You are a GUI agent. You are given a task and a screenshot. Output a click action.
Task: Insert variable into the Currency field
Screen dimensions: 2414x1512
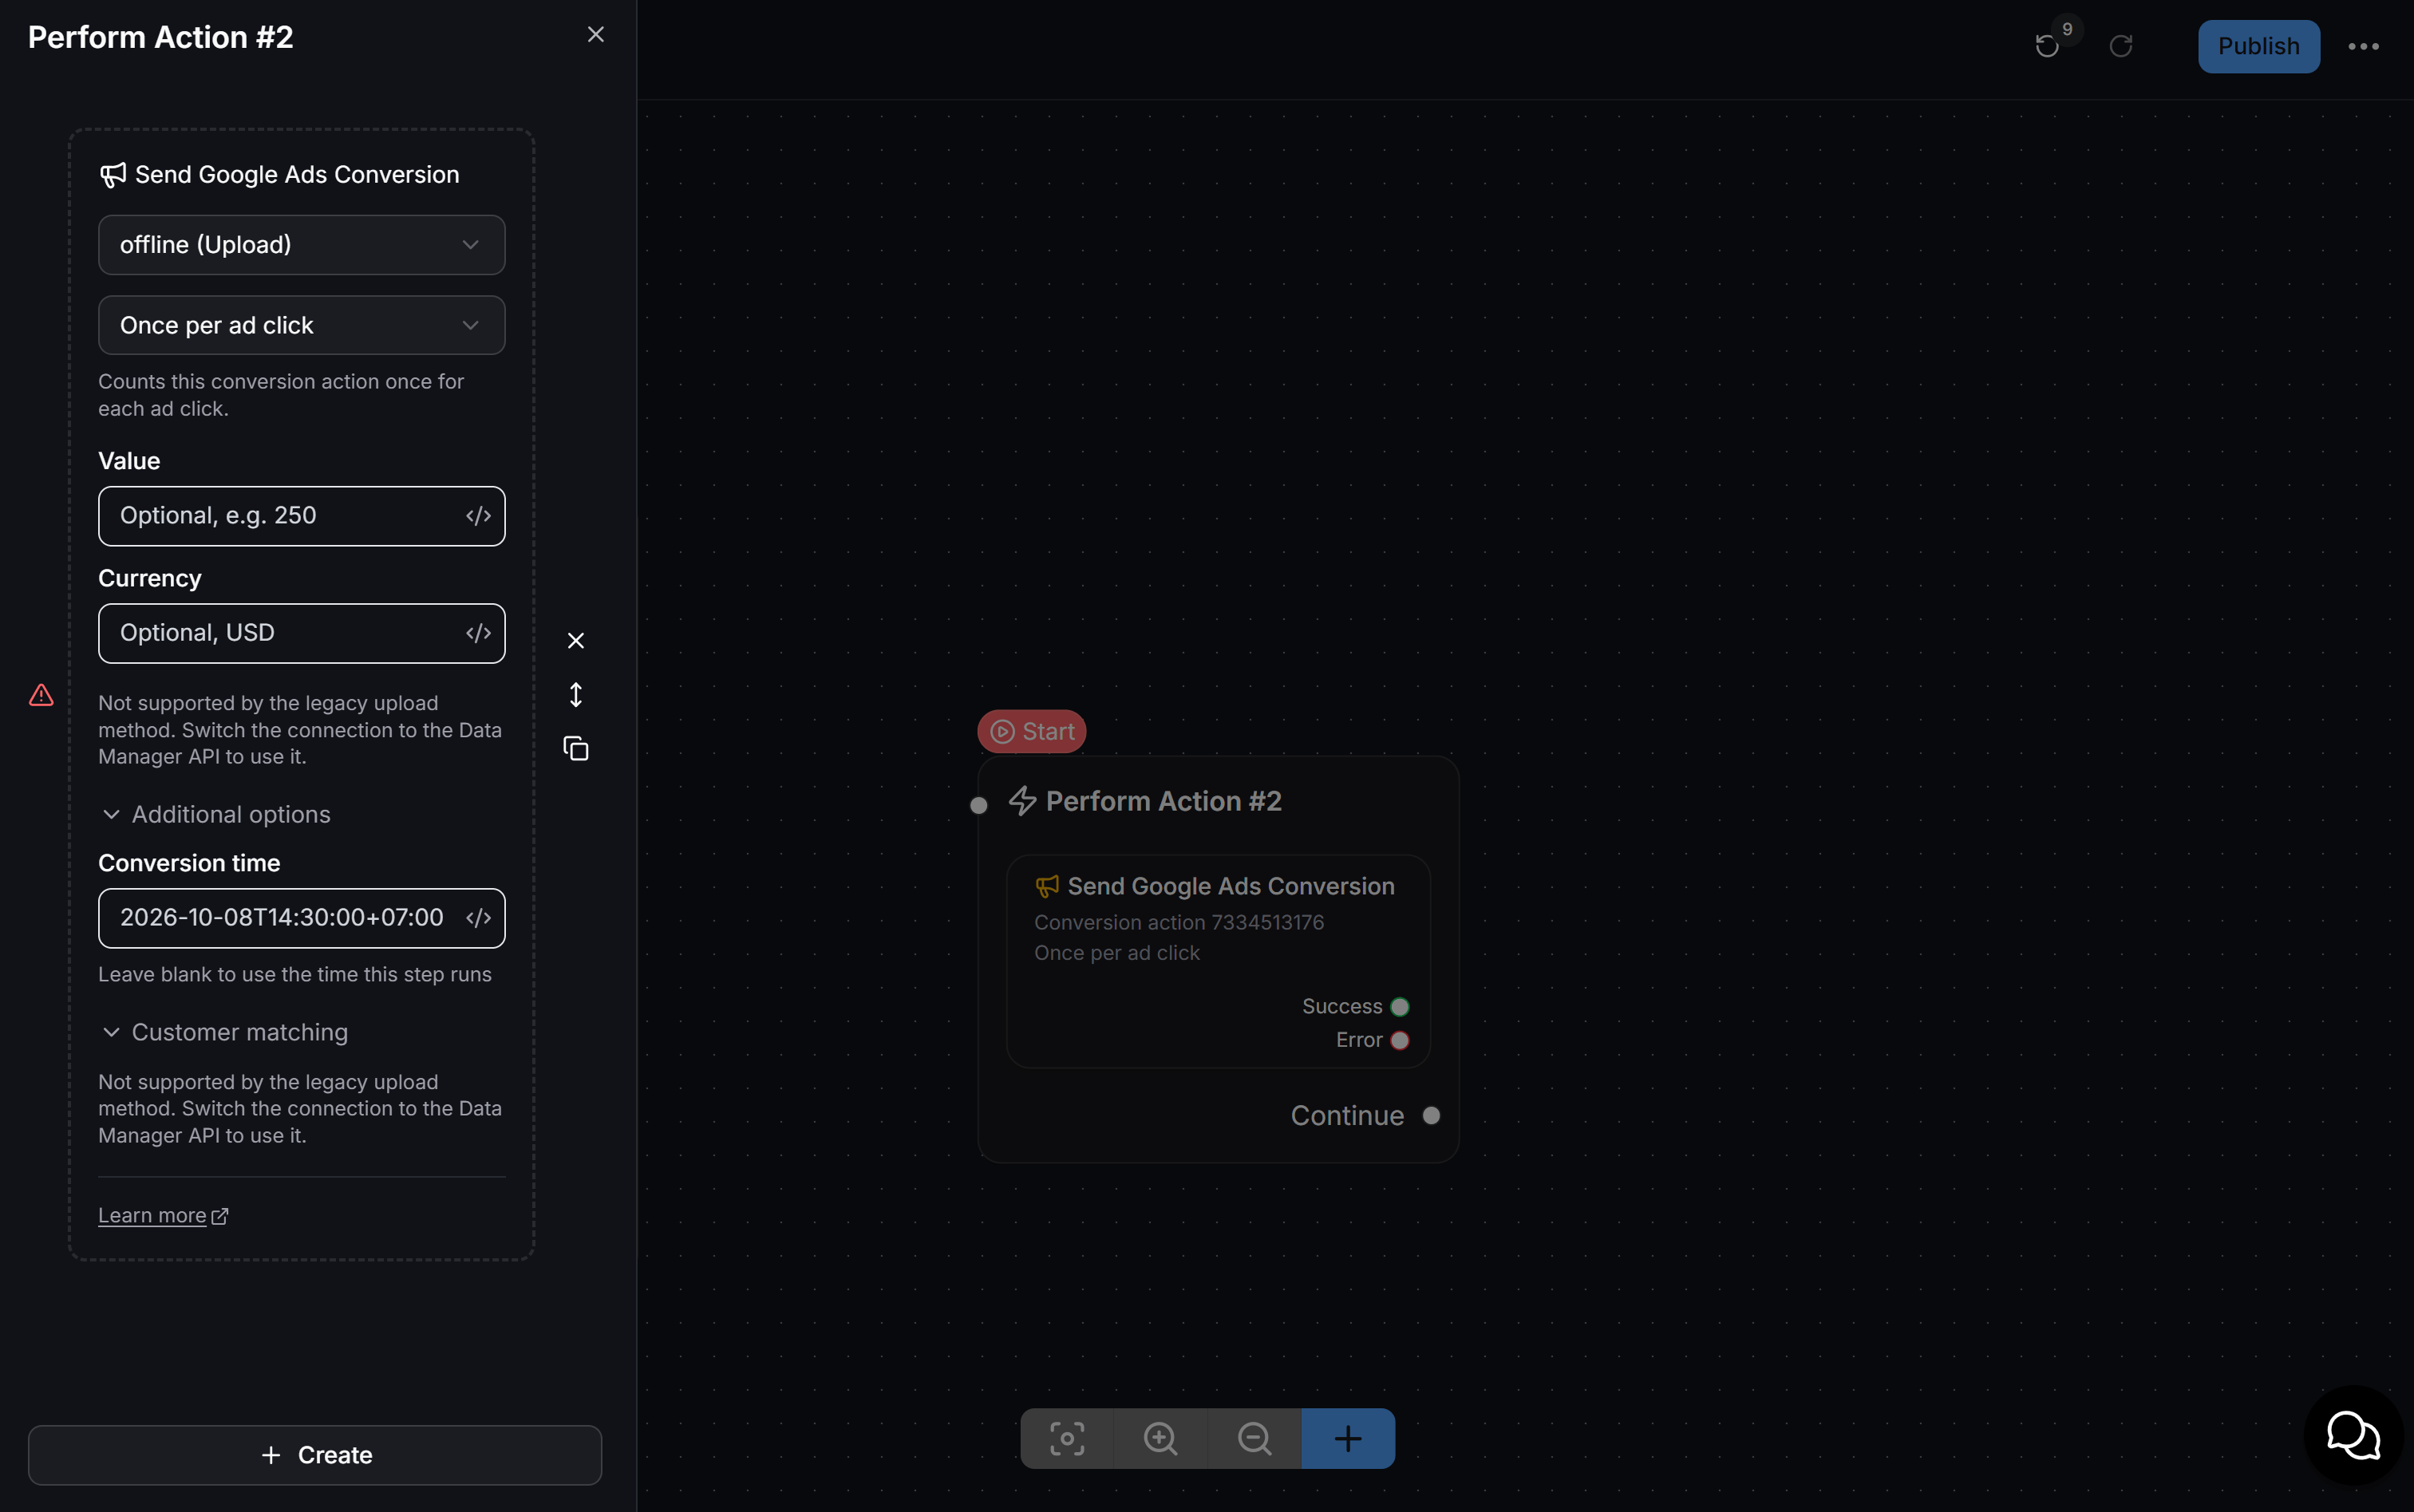(x=478, y=633)
